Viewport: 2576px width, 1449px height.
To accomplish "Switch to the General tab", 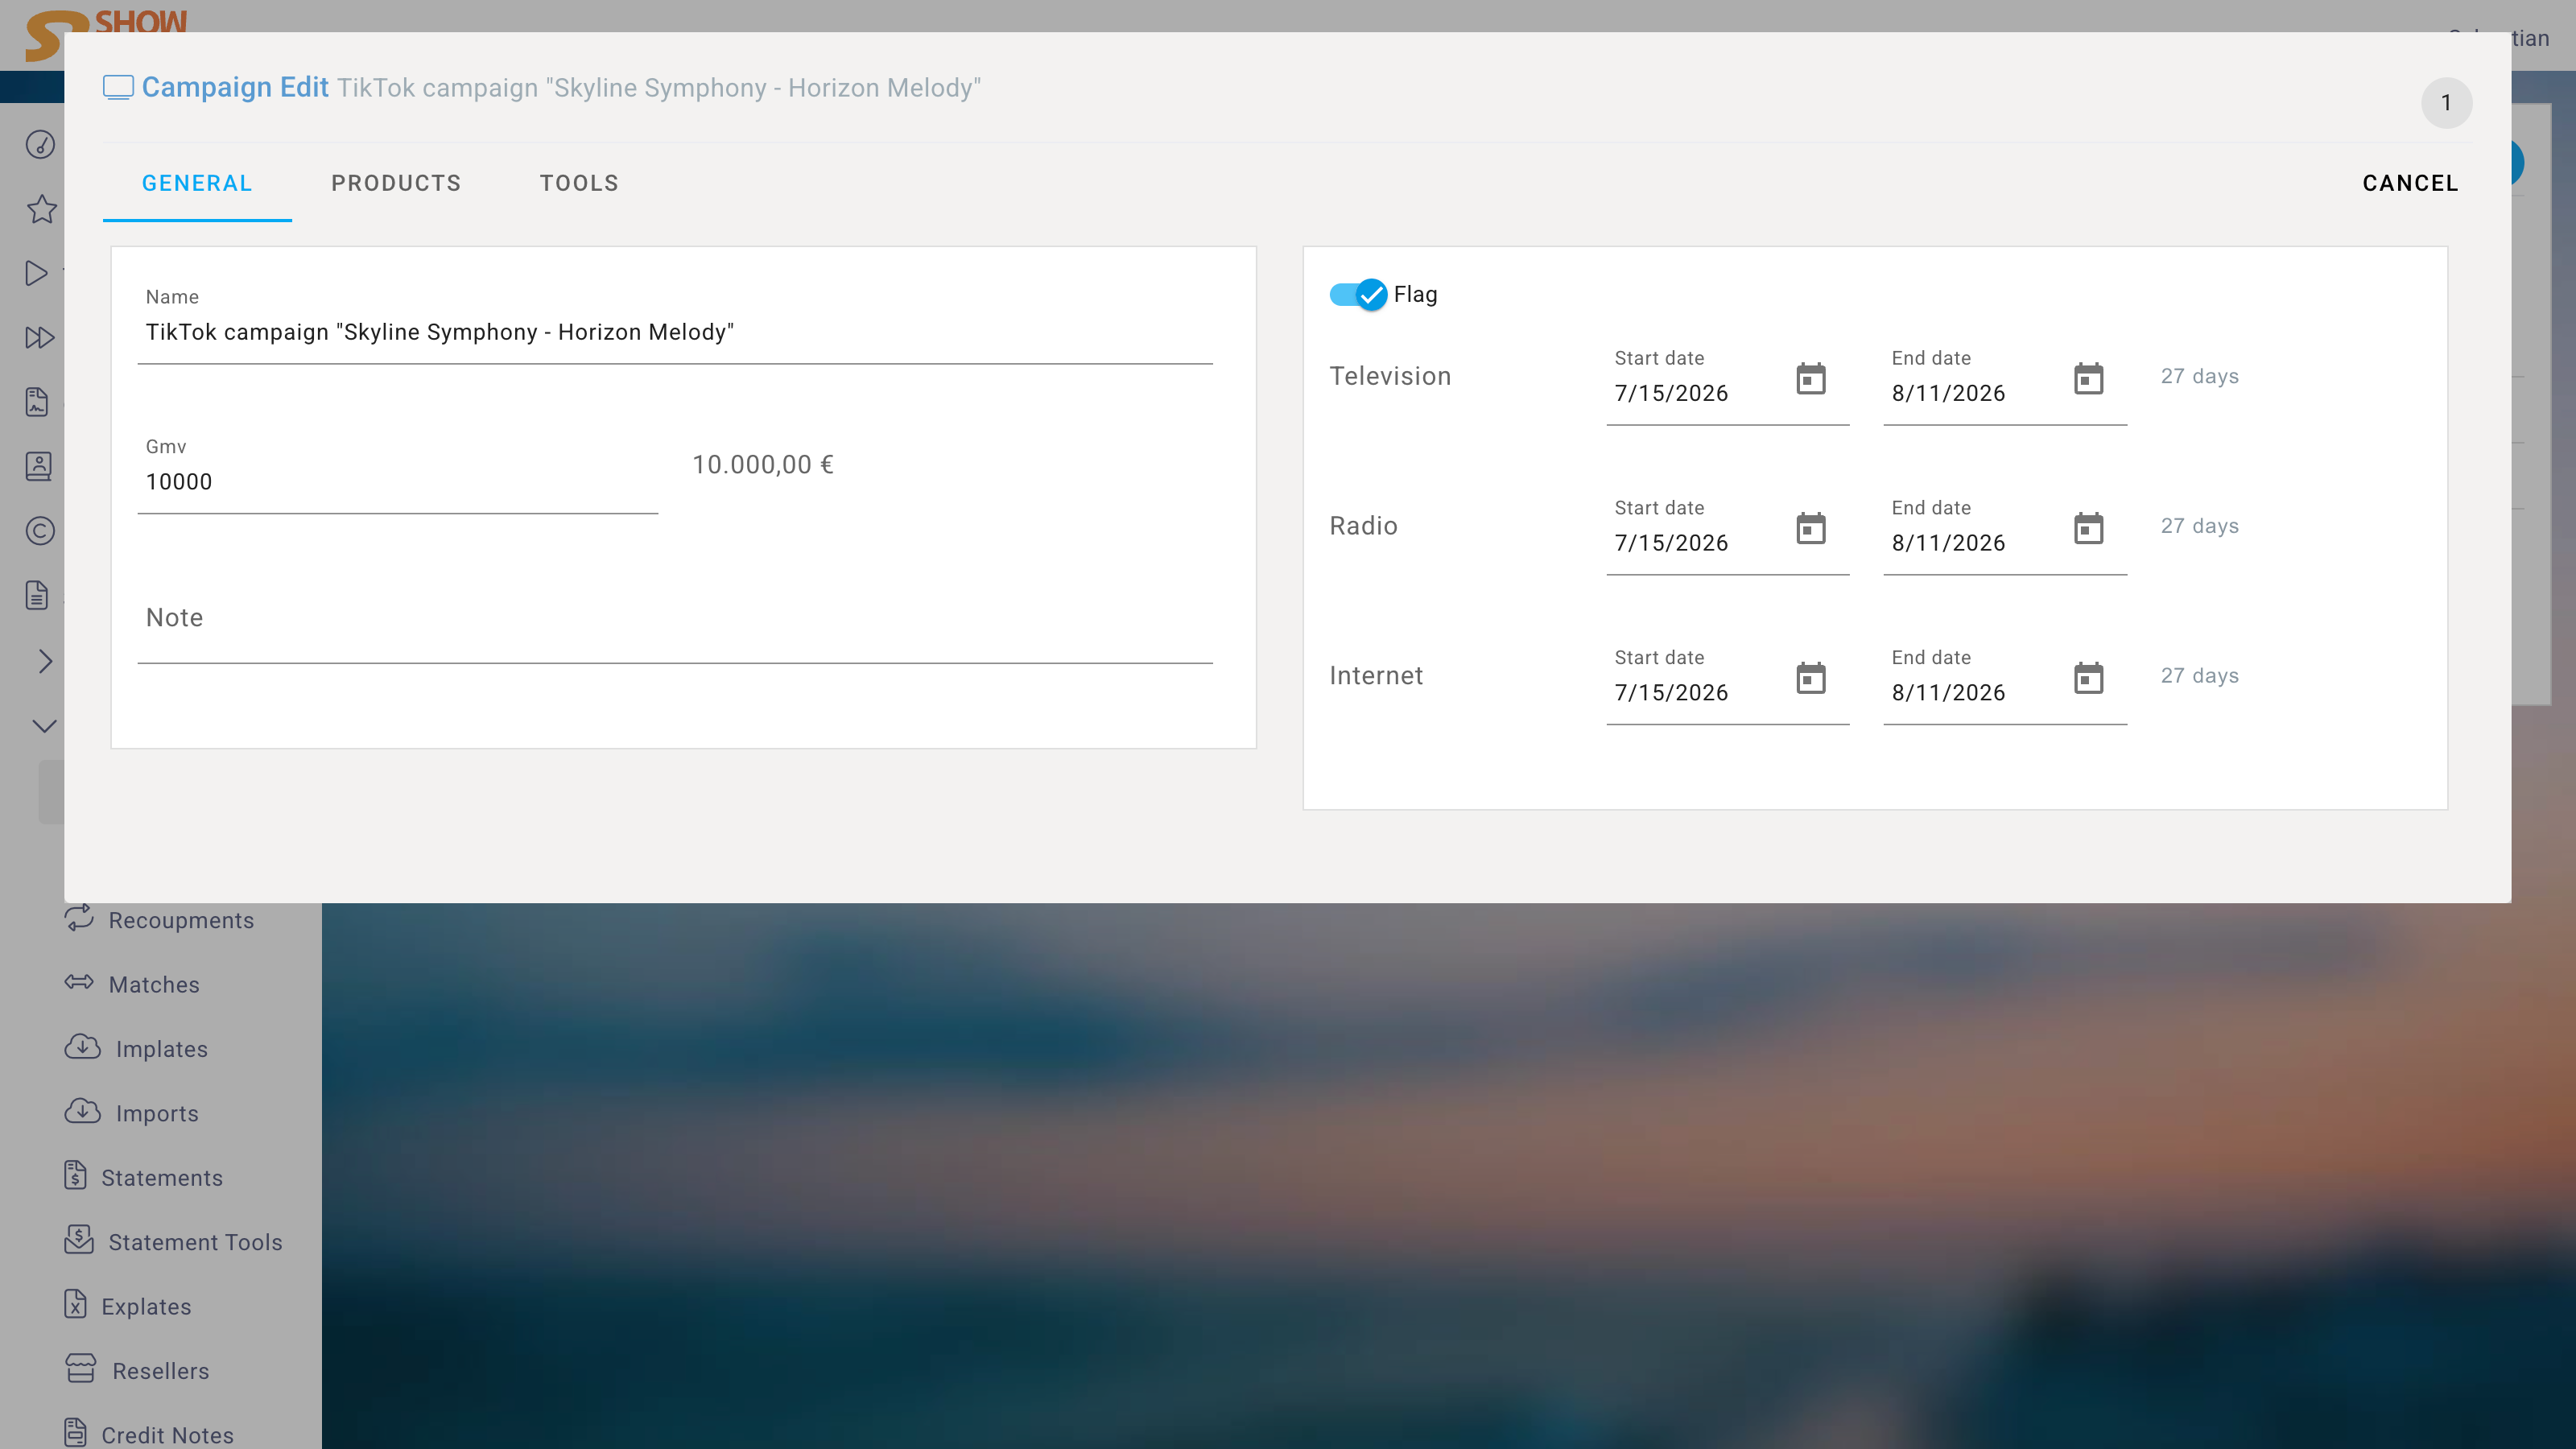I will coord(197,184).
